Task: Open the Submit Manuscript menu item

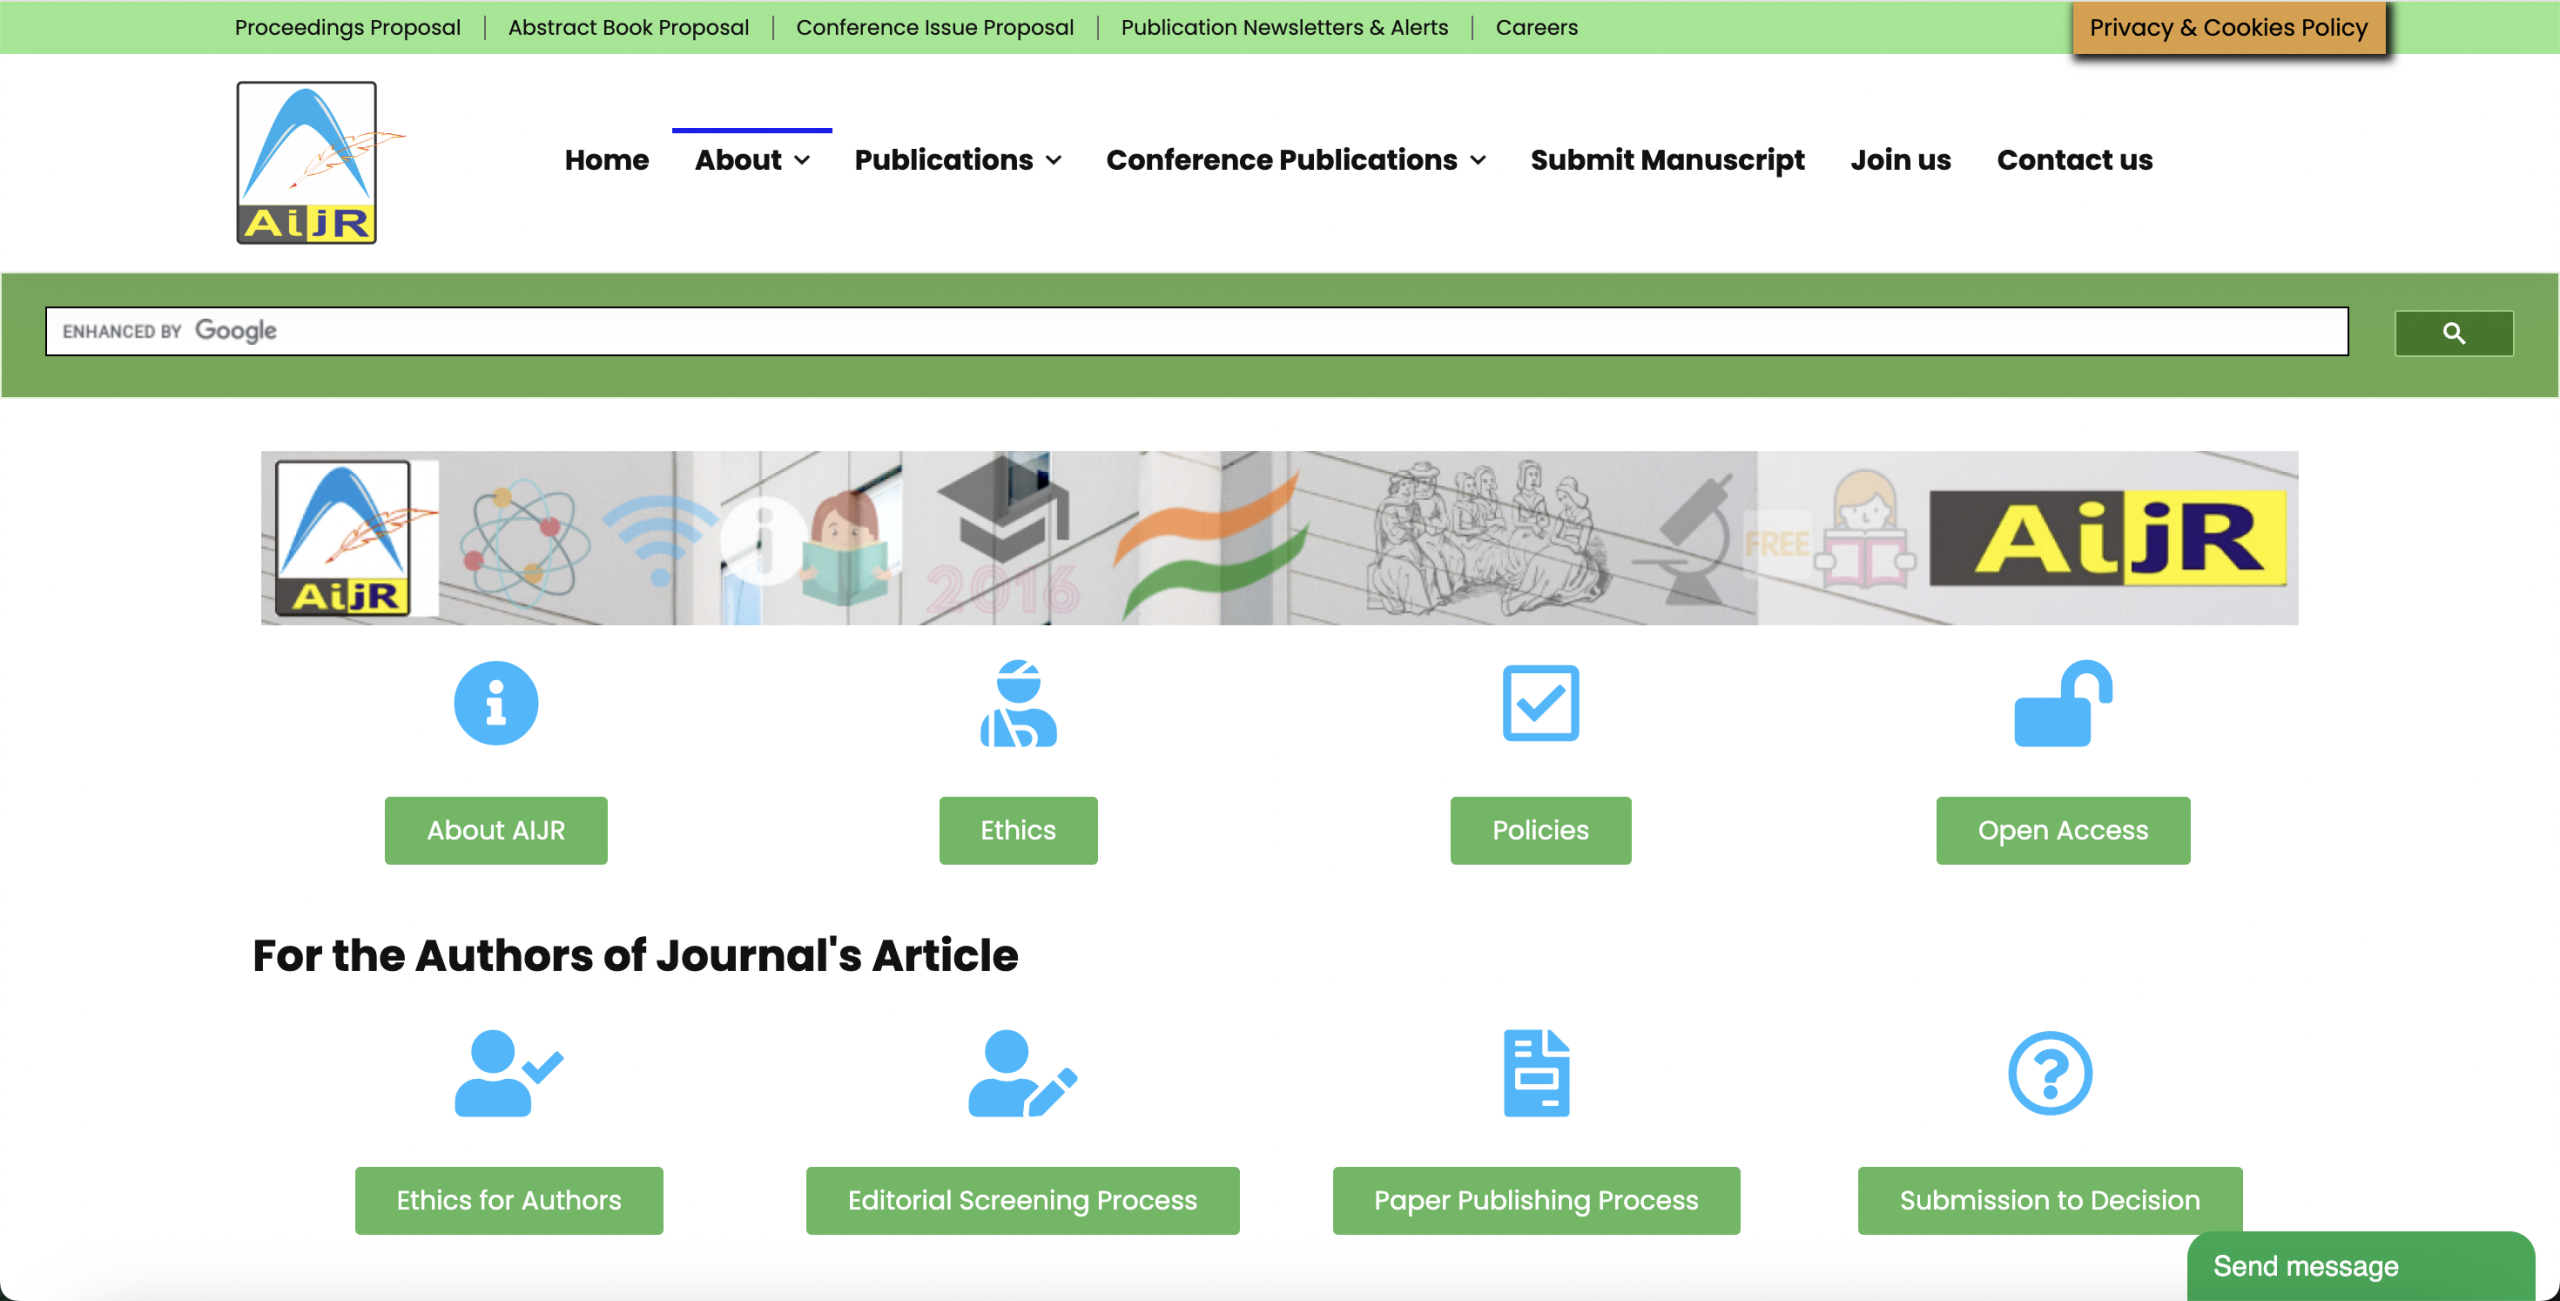Action: click(x=1667, y=160)
